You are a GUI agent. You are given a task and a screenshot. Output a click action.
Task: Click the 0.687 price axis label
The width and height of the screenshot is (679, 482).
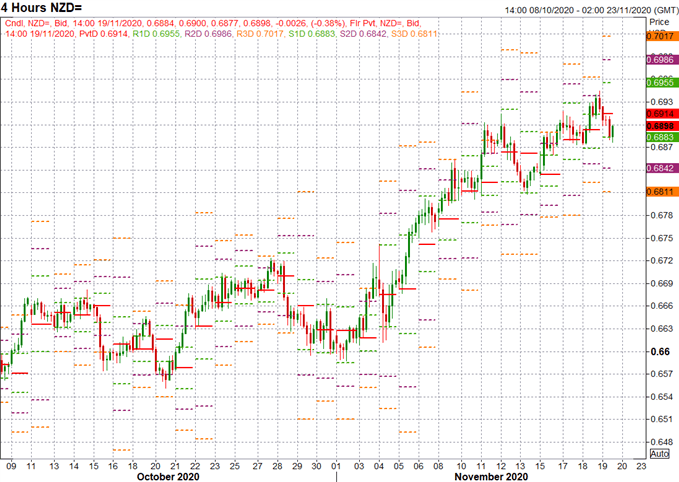tap(662, 147)
